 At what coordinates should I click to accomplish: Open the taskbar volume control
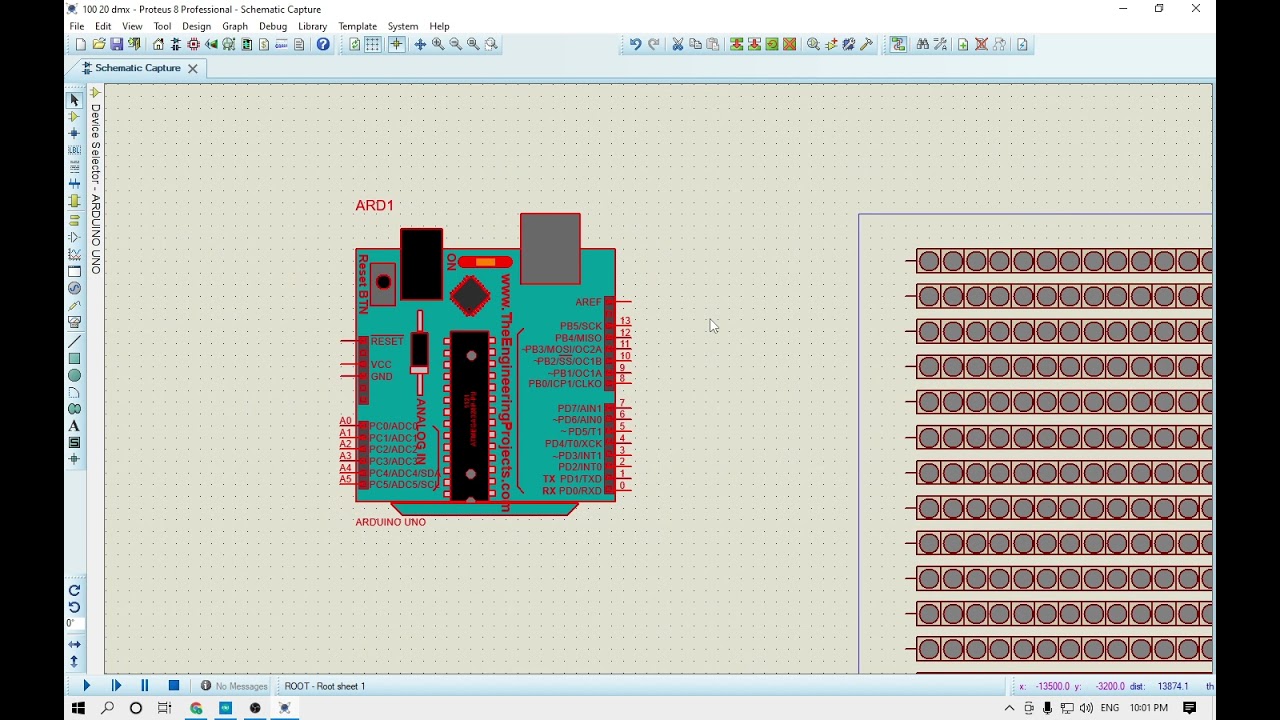pos(1086,708)
